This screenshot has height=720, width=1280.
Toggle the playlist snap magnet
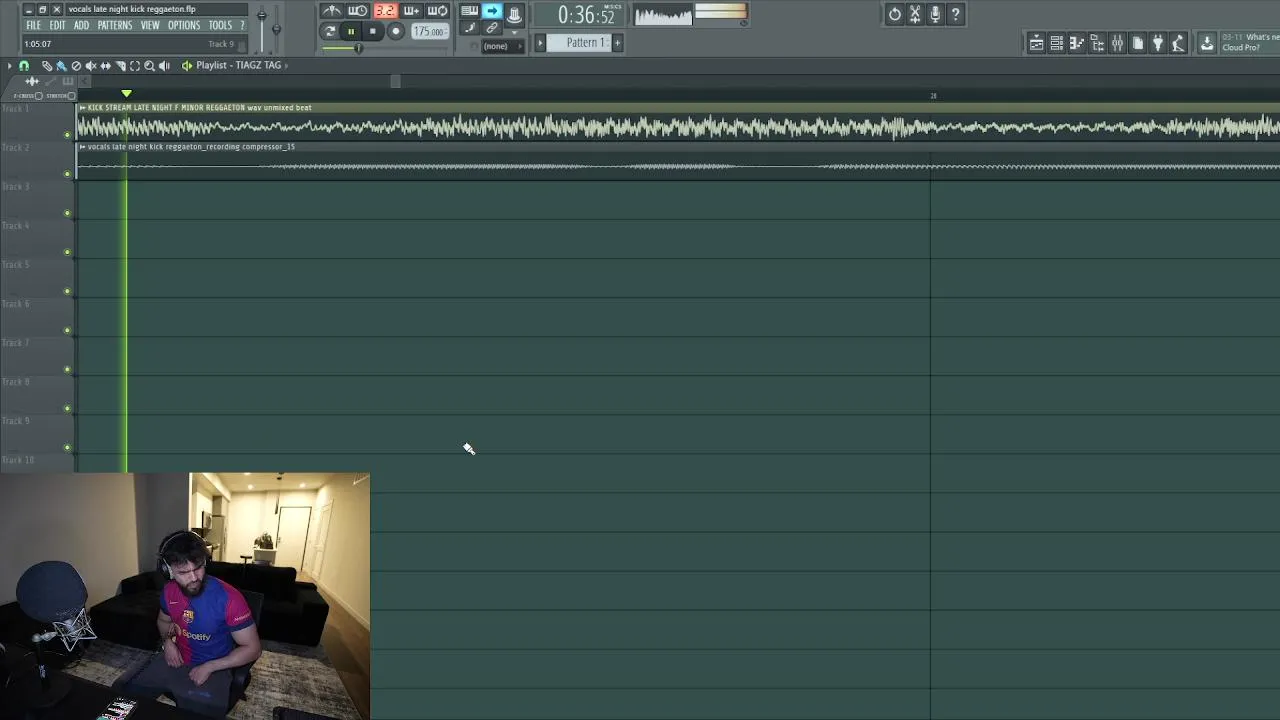click(x=24, y=65)
